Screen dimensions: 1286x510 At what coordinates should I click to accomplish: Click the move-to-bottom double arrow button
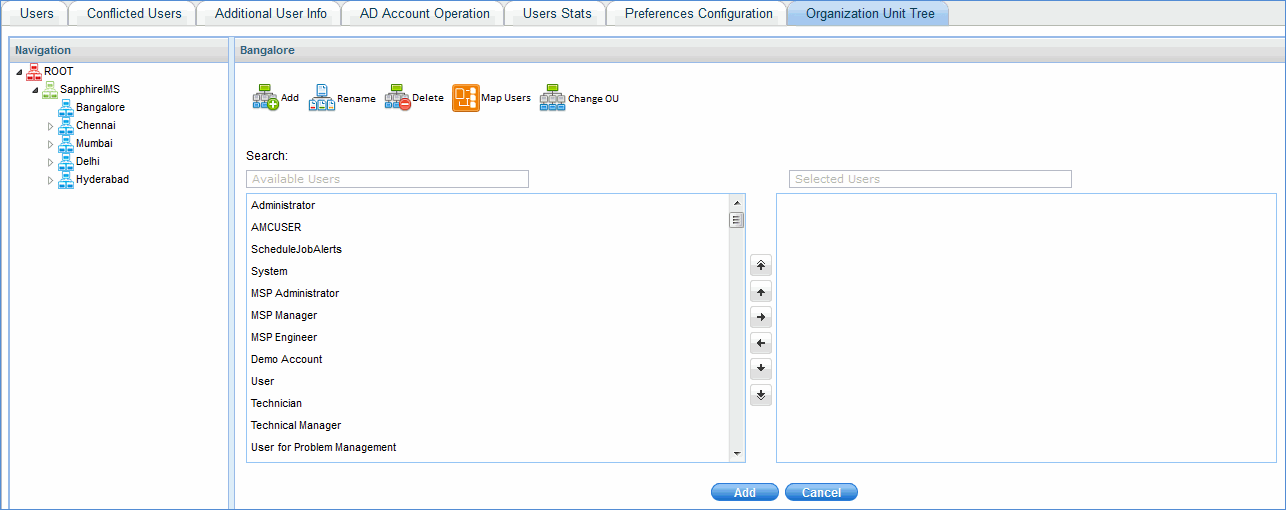pos(761,395)
